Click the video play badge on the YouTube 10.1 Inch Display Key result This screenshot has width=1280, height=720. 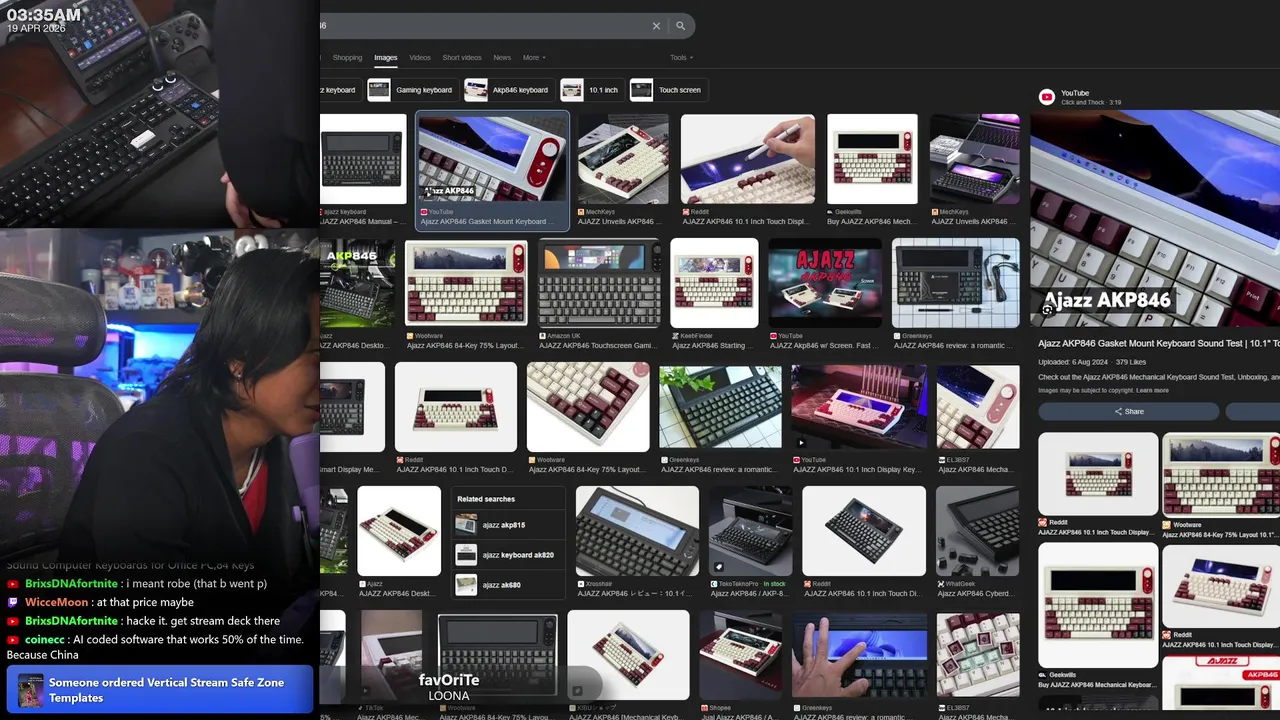coord(801,441)
